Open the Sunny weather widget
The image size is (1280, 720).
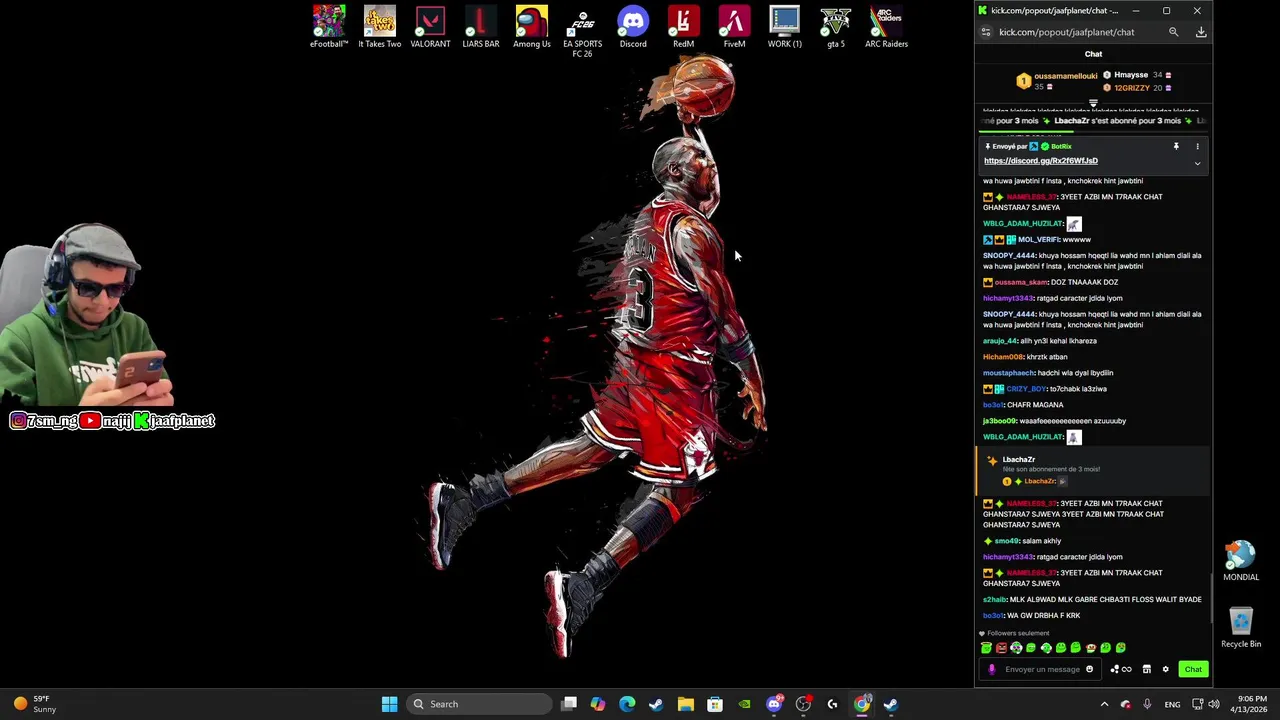coord(34,704)
